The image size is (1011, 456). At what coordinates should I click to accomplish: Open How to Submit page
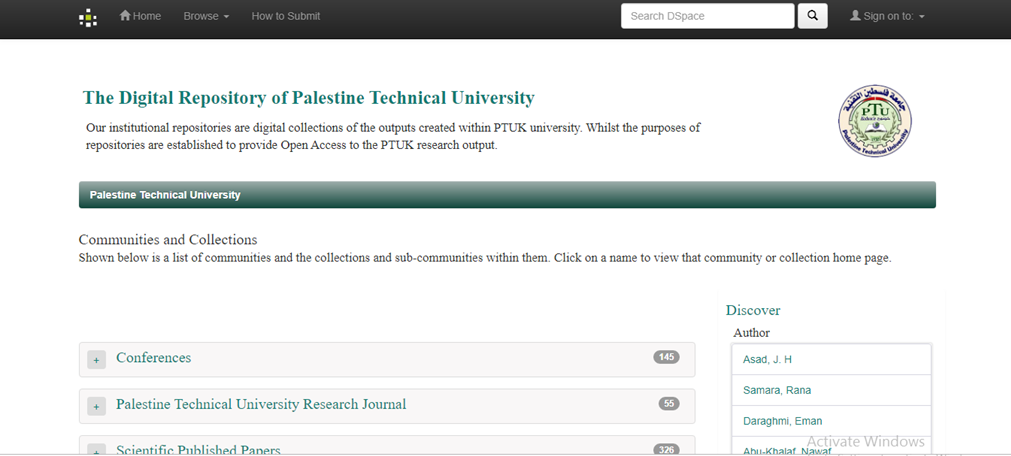click(x=286, y=16)
